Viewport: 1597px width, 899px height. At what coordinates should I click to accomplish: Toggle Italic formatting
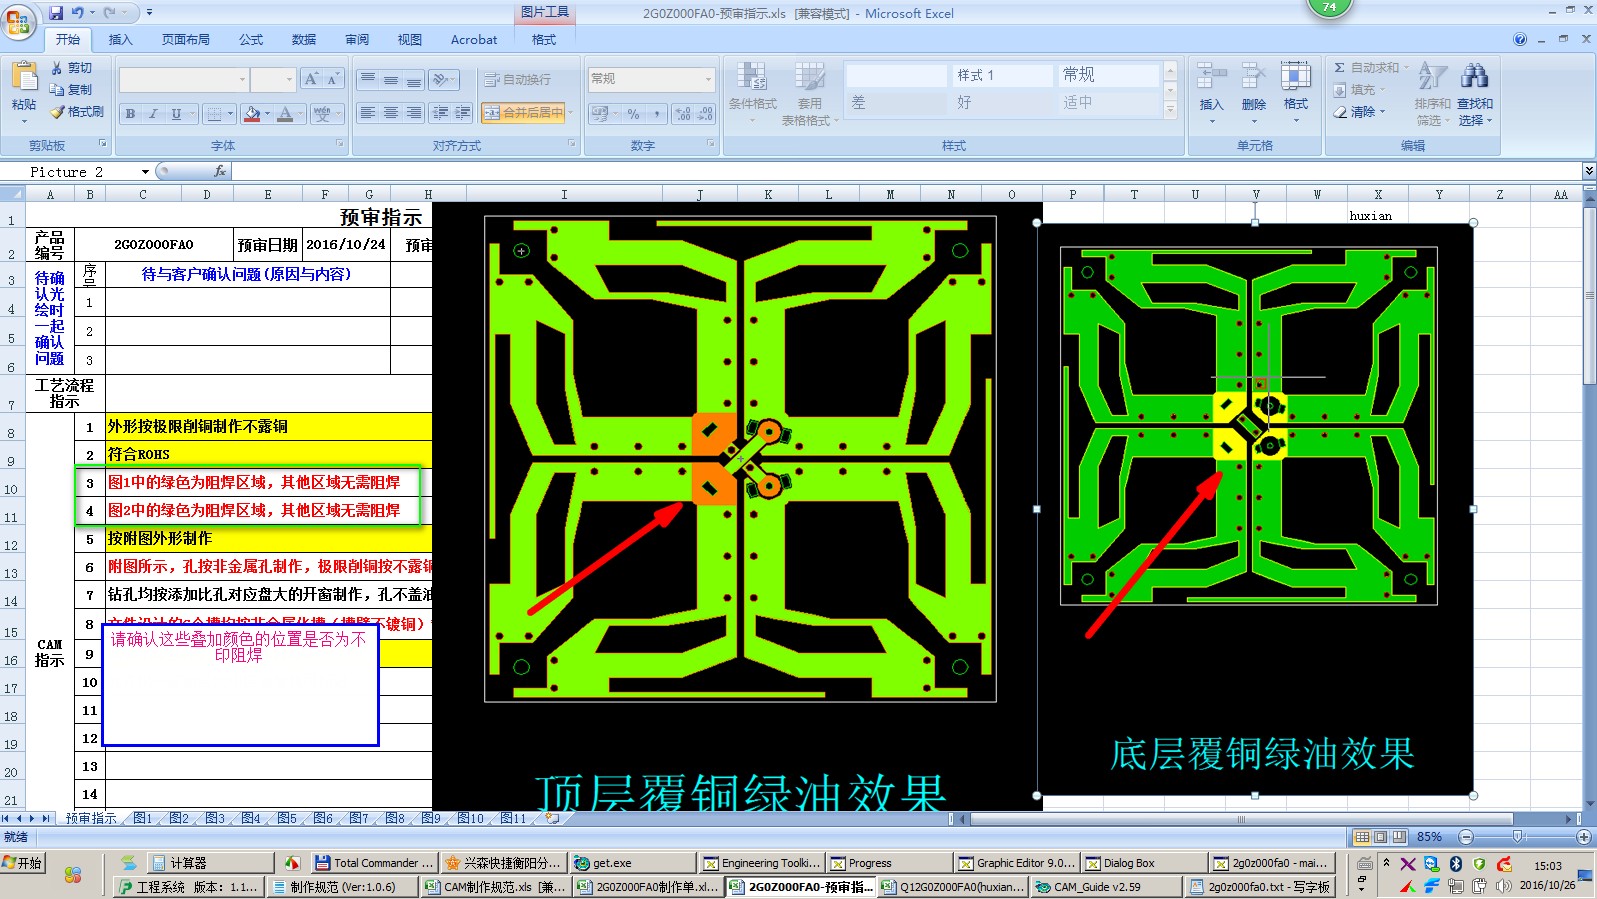coord(153,114)
